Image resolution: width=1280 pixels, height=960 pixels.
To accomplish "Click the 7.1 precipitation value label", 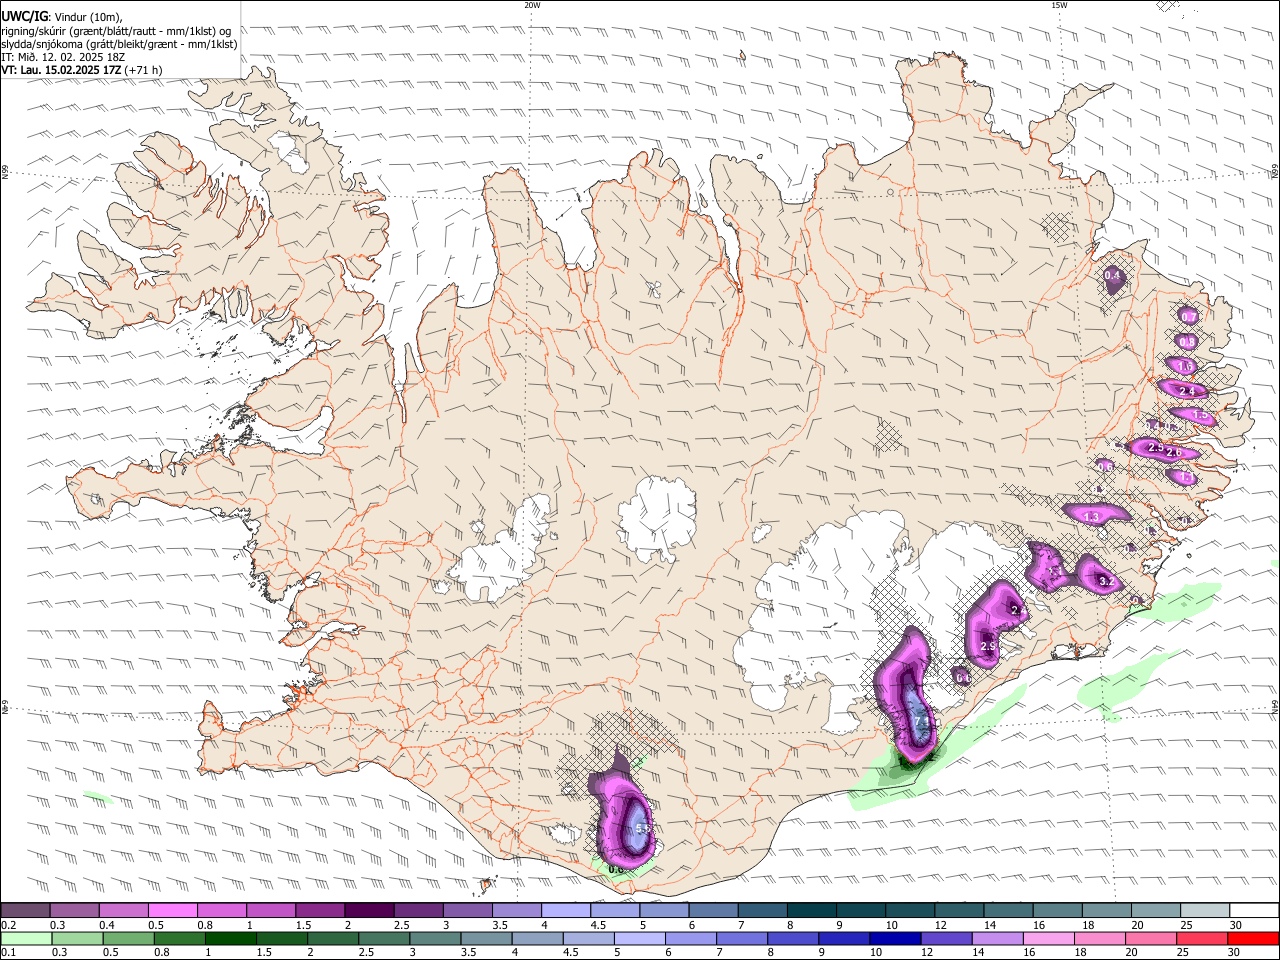I will (923, 720).
